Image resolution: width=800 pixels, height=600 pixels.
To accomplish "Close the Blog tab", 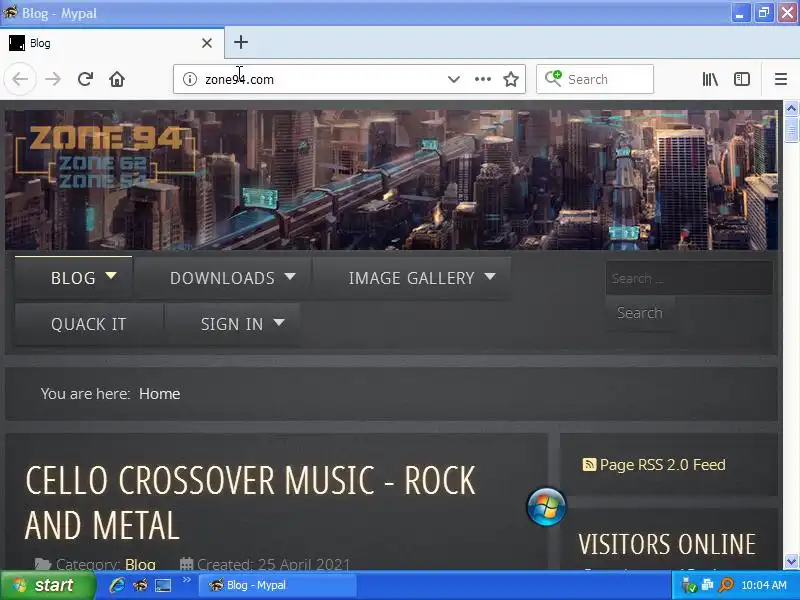I will [207, 43].
